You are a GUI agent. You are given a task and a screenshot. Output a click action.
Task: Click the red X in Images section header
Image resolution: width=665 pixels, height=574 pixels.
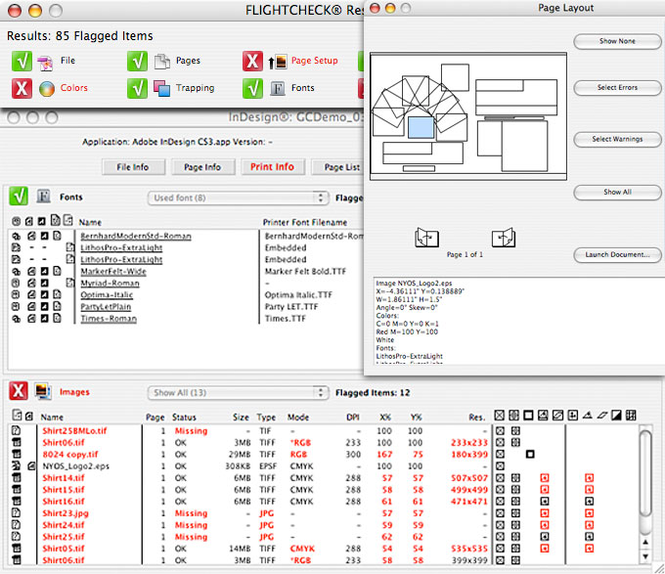coord(19,391)
